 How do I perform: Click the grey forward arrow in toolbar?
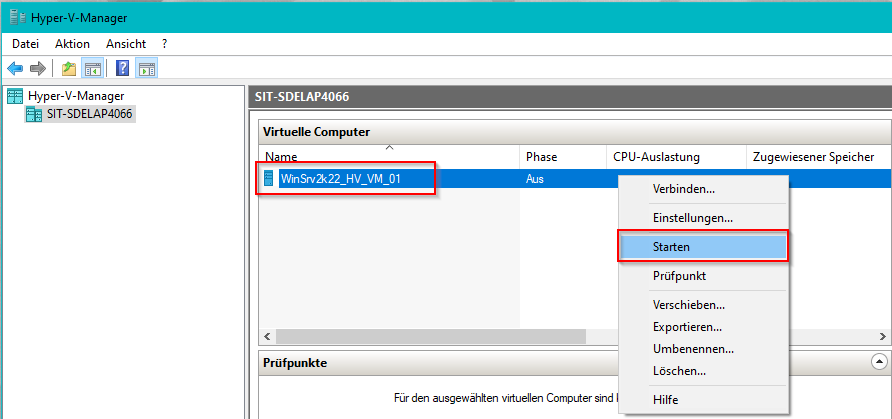tap(38, 69)
